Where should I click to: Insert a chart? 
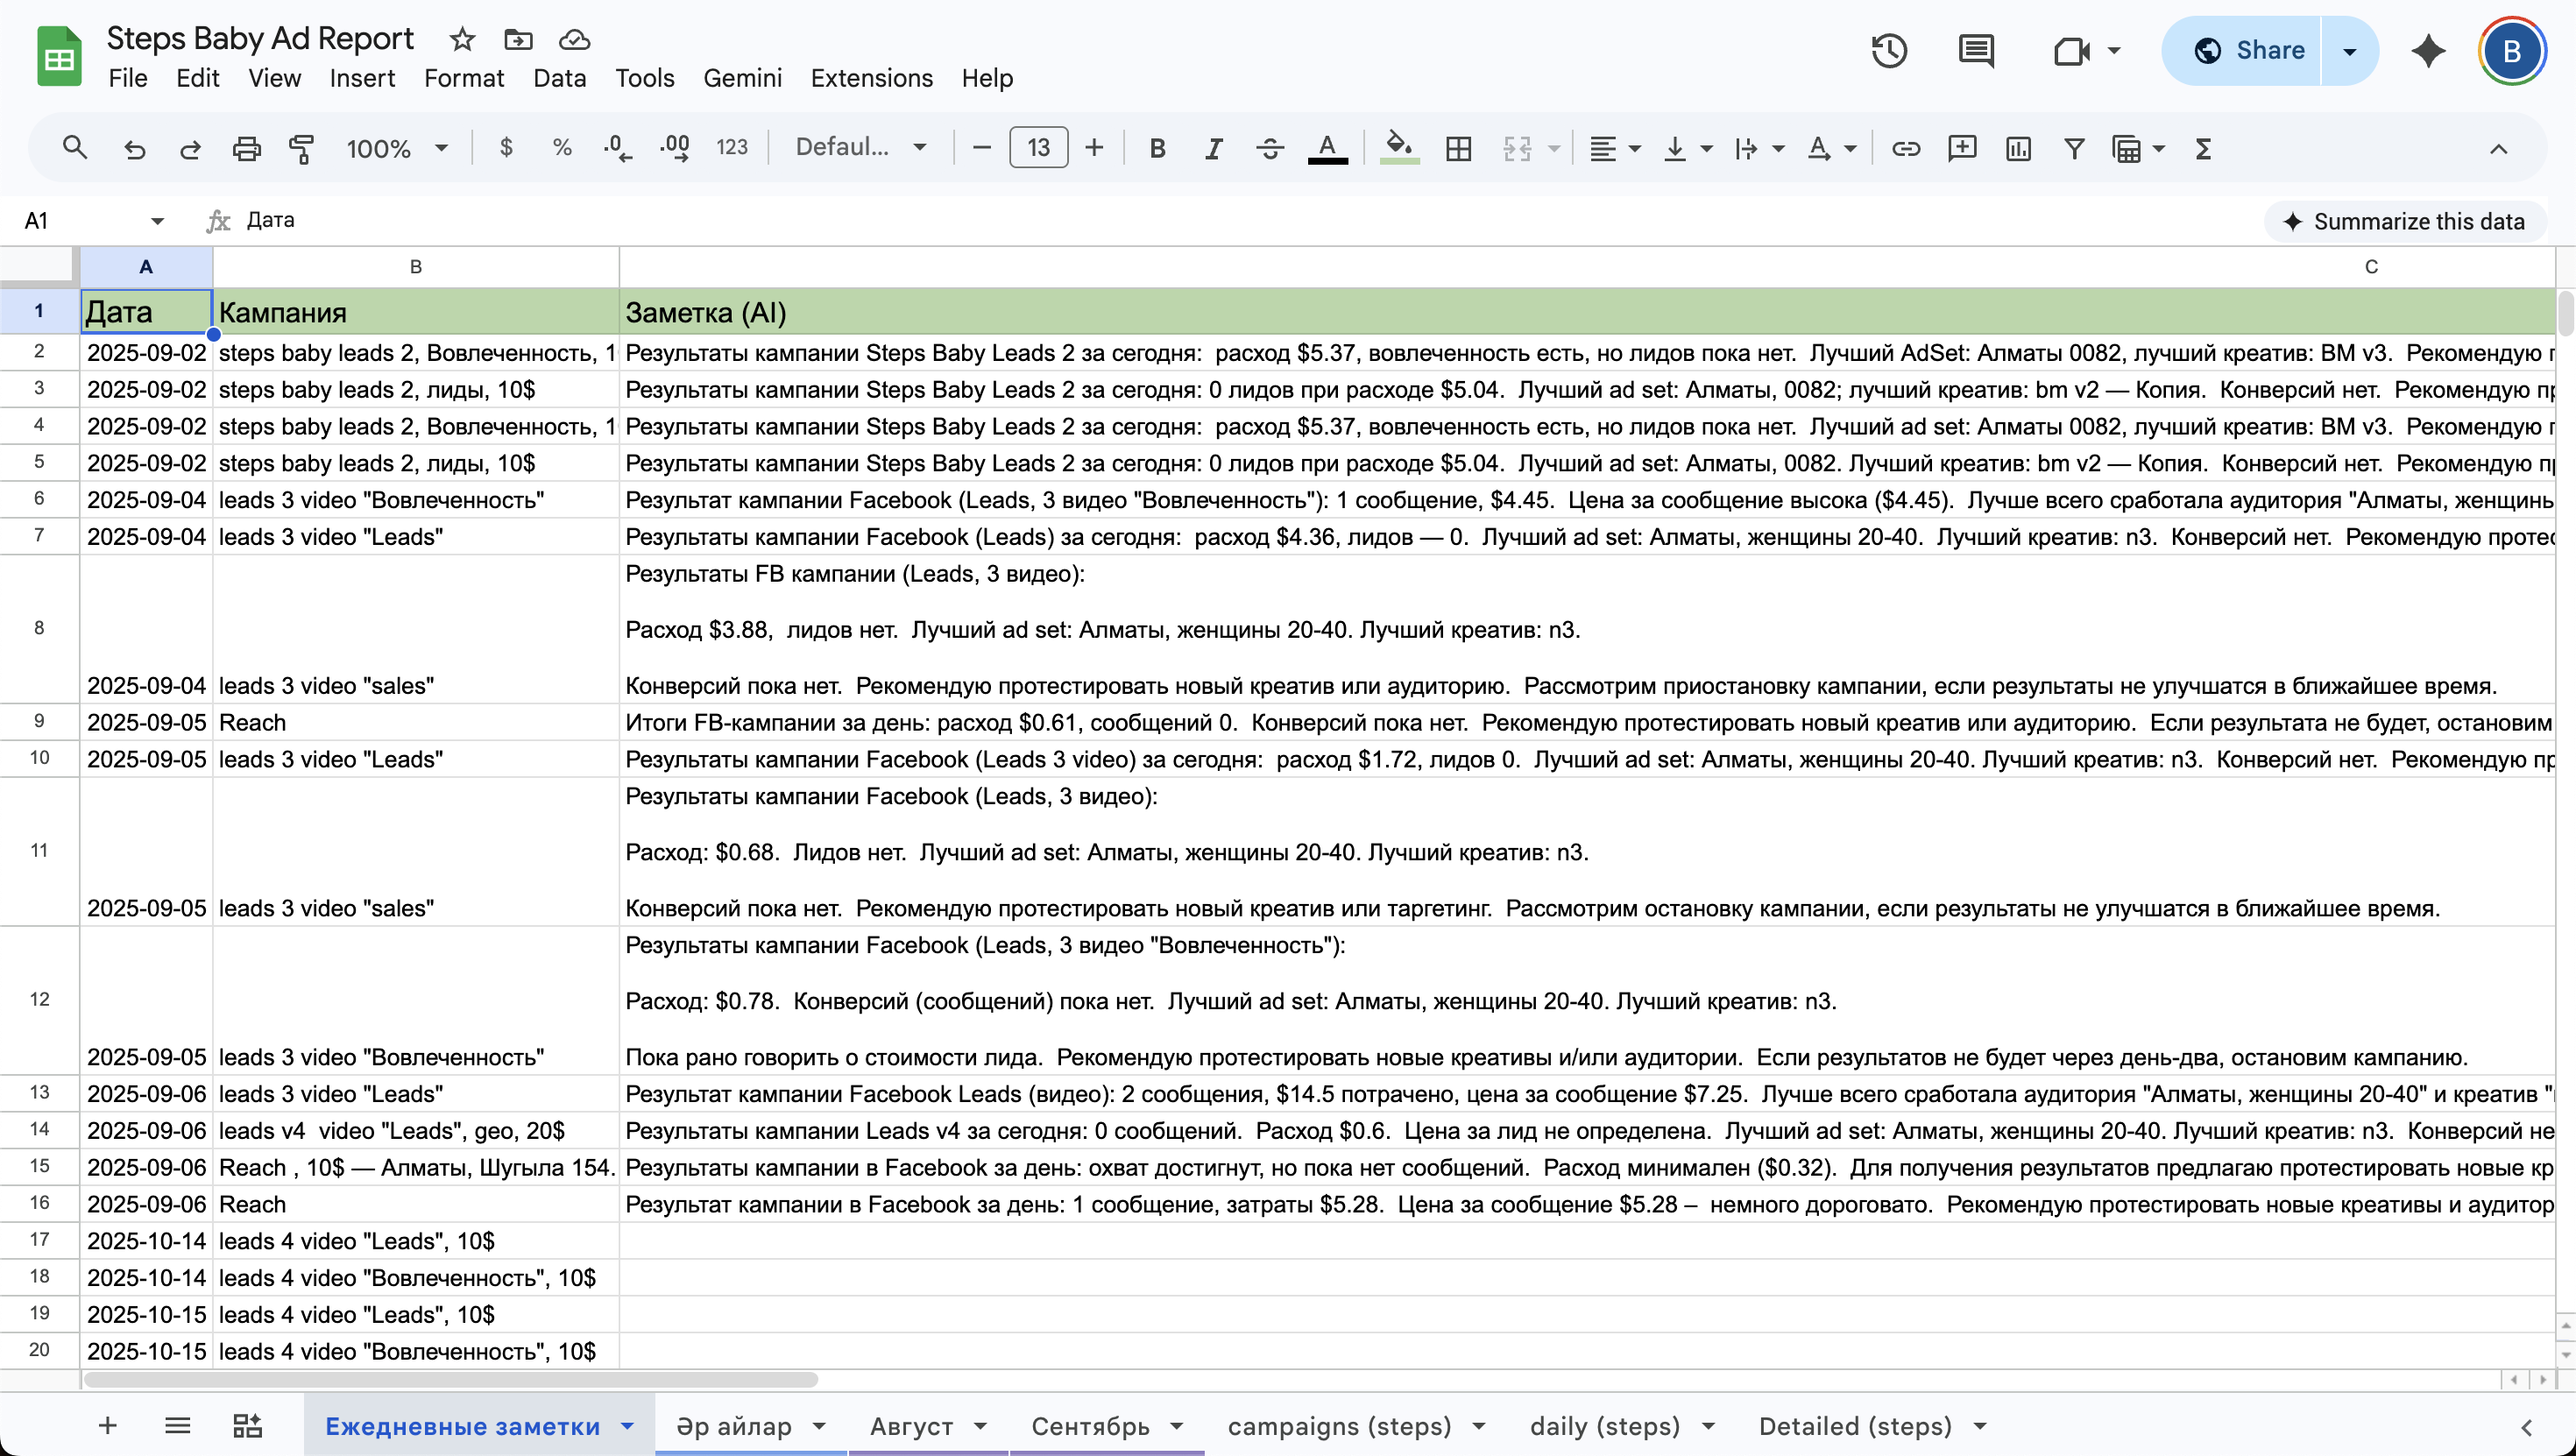point(2018,149)
